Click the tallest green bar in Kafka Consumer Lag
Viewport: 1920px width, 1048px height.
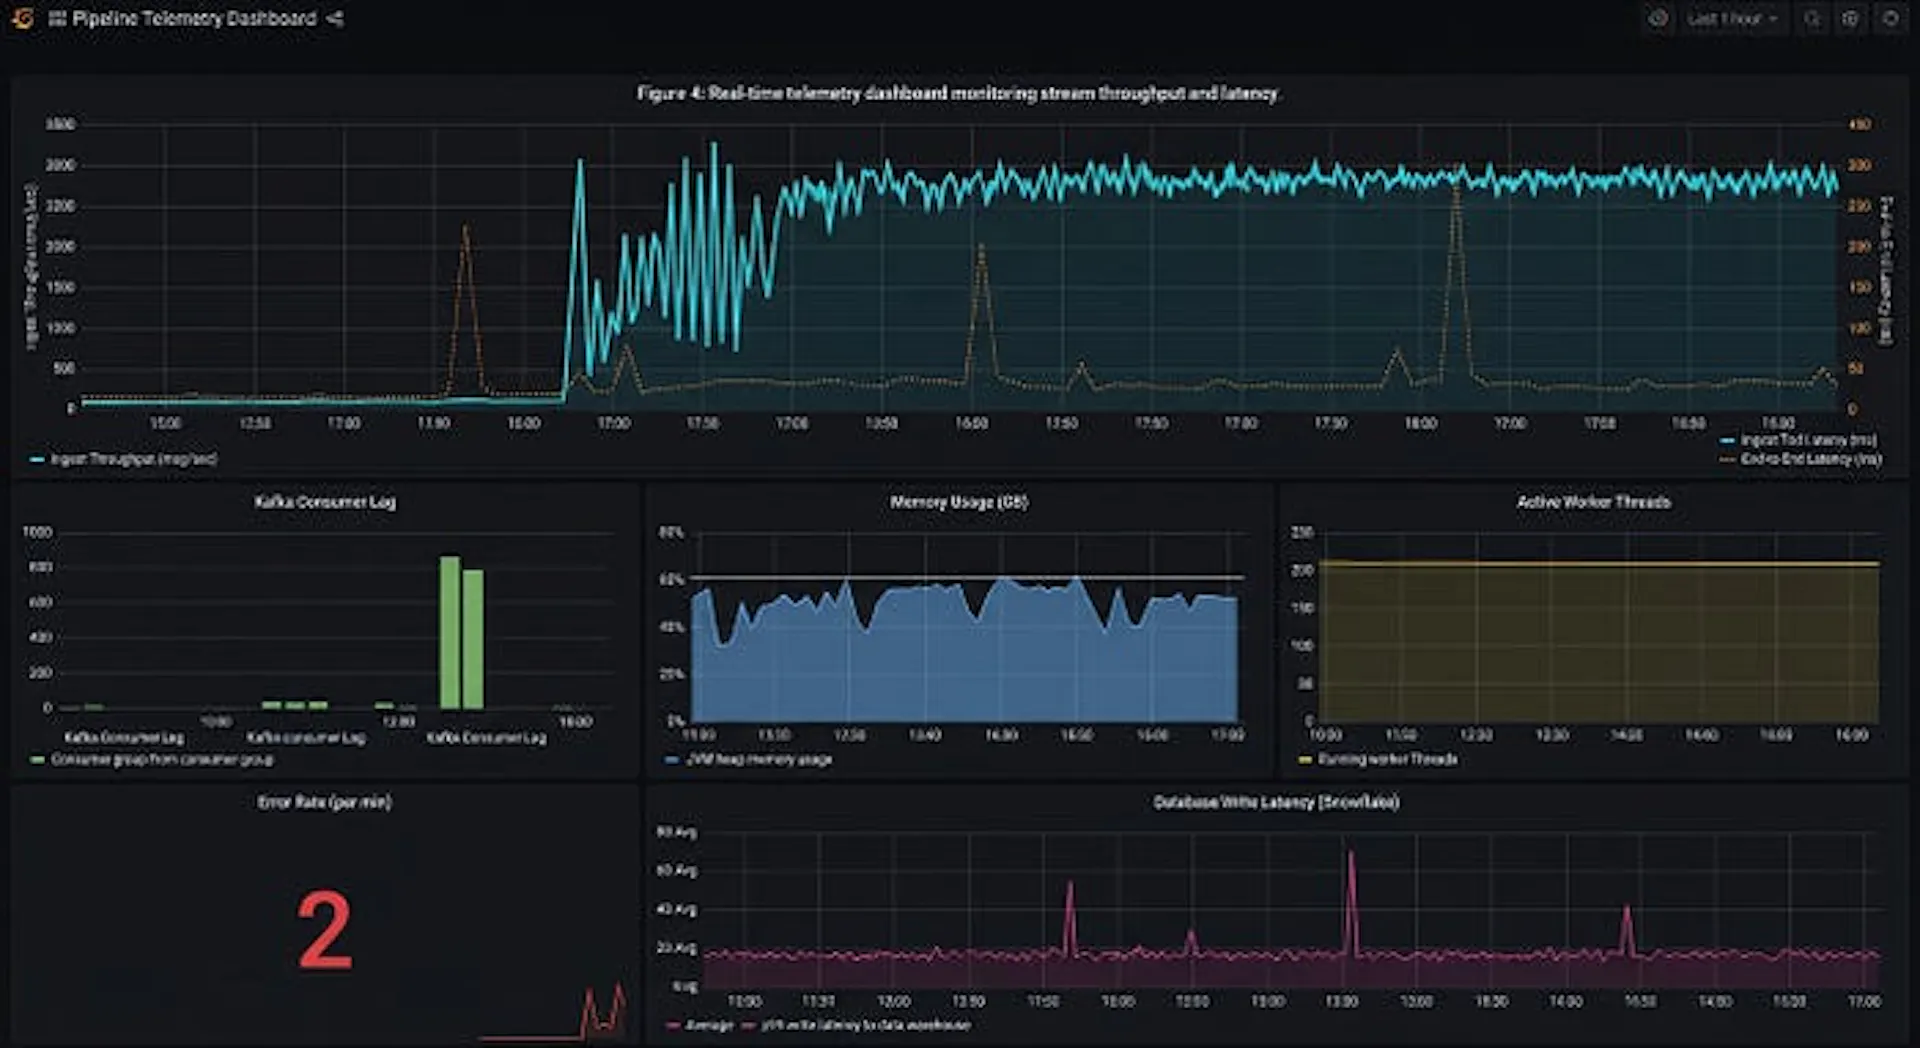click(450, 633)
